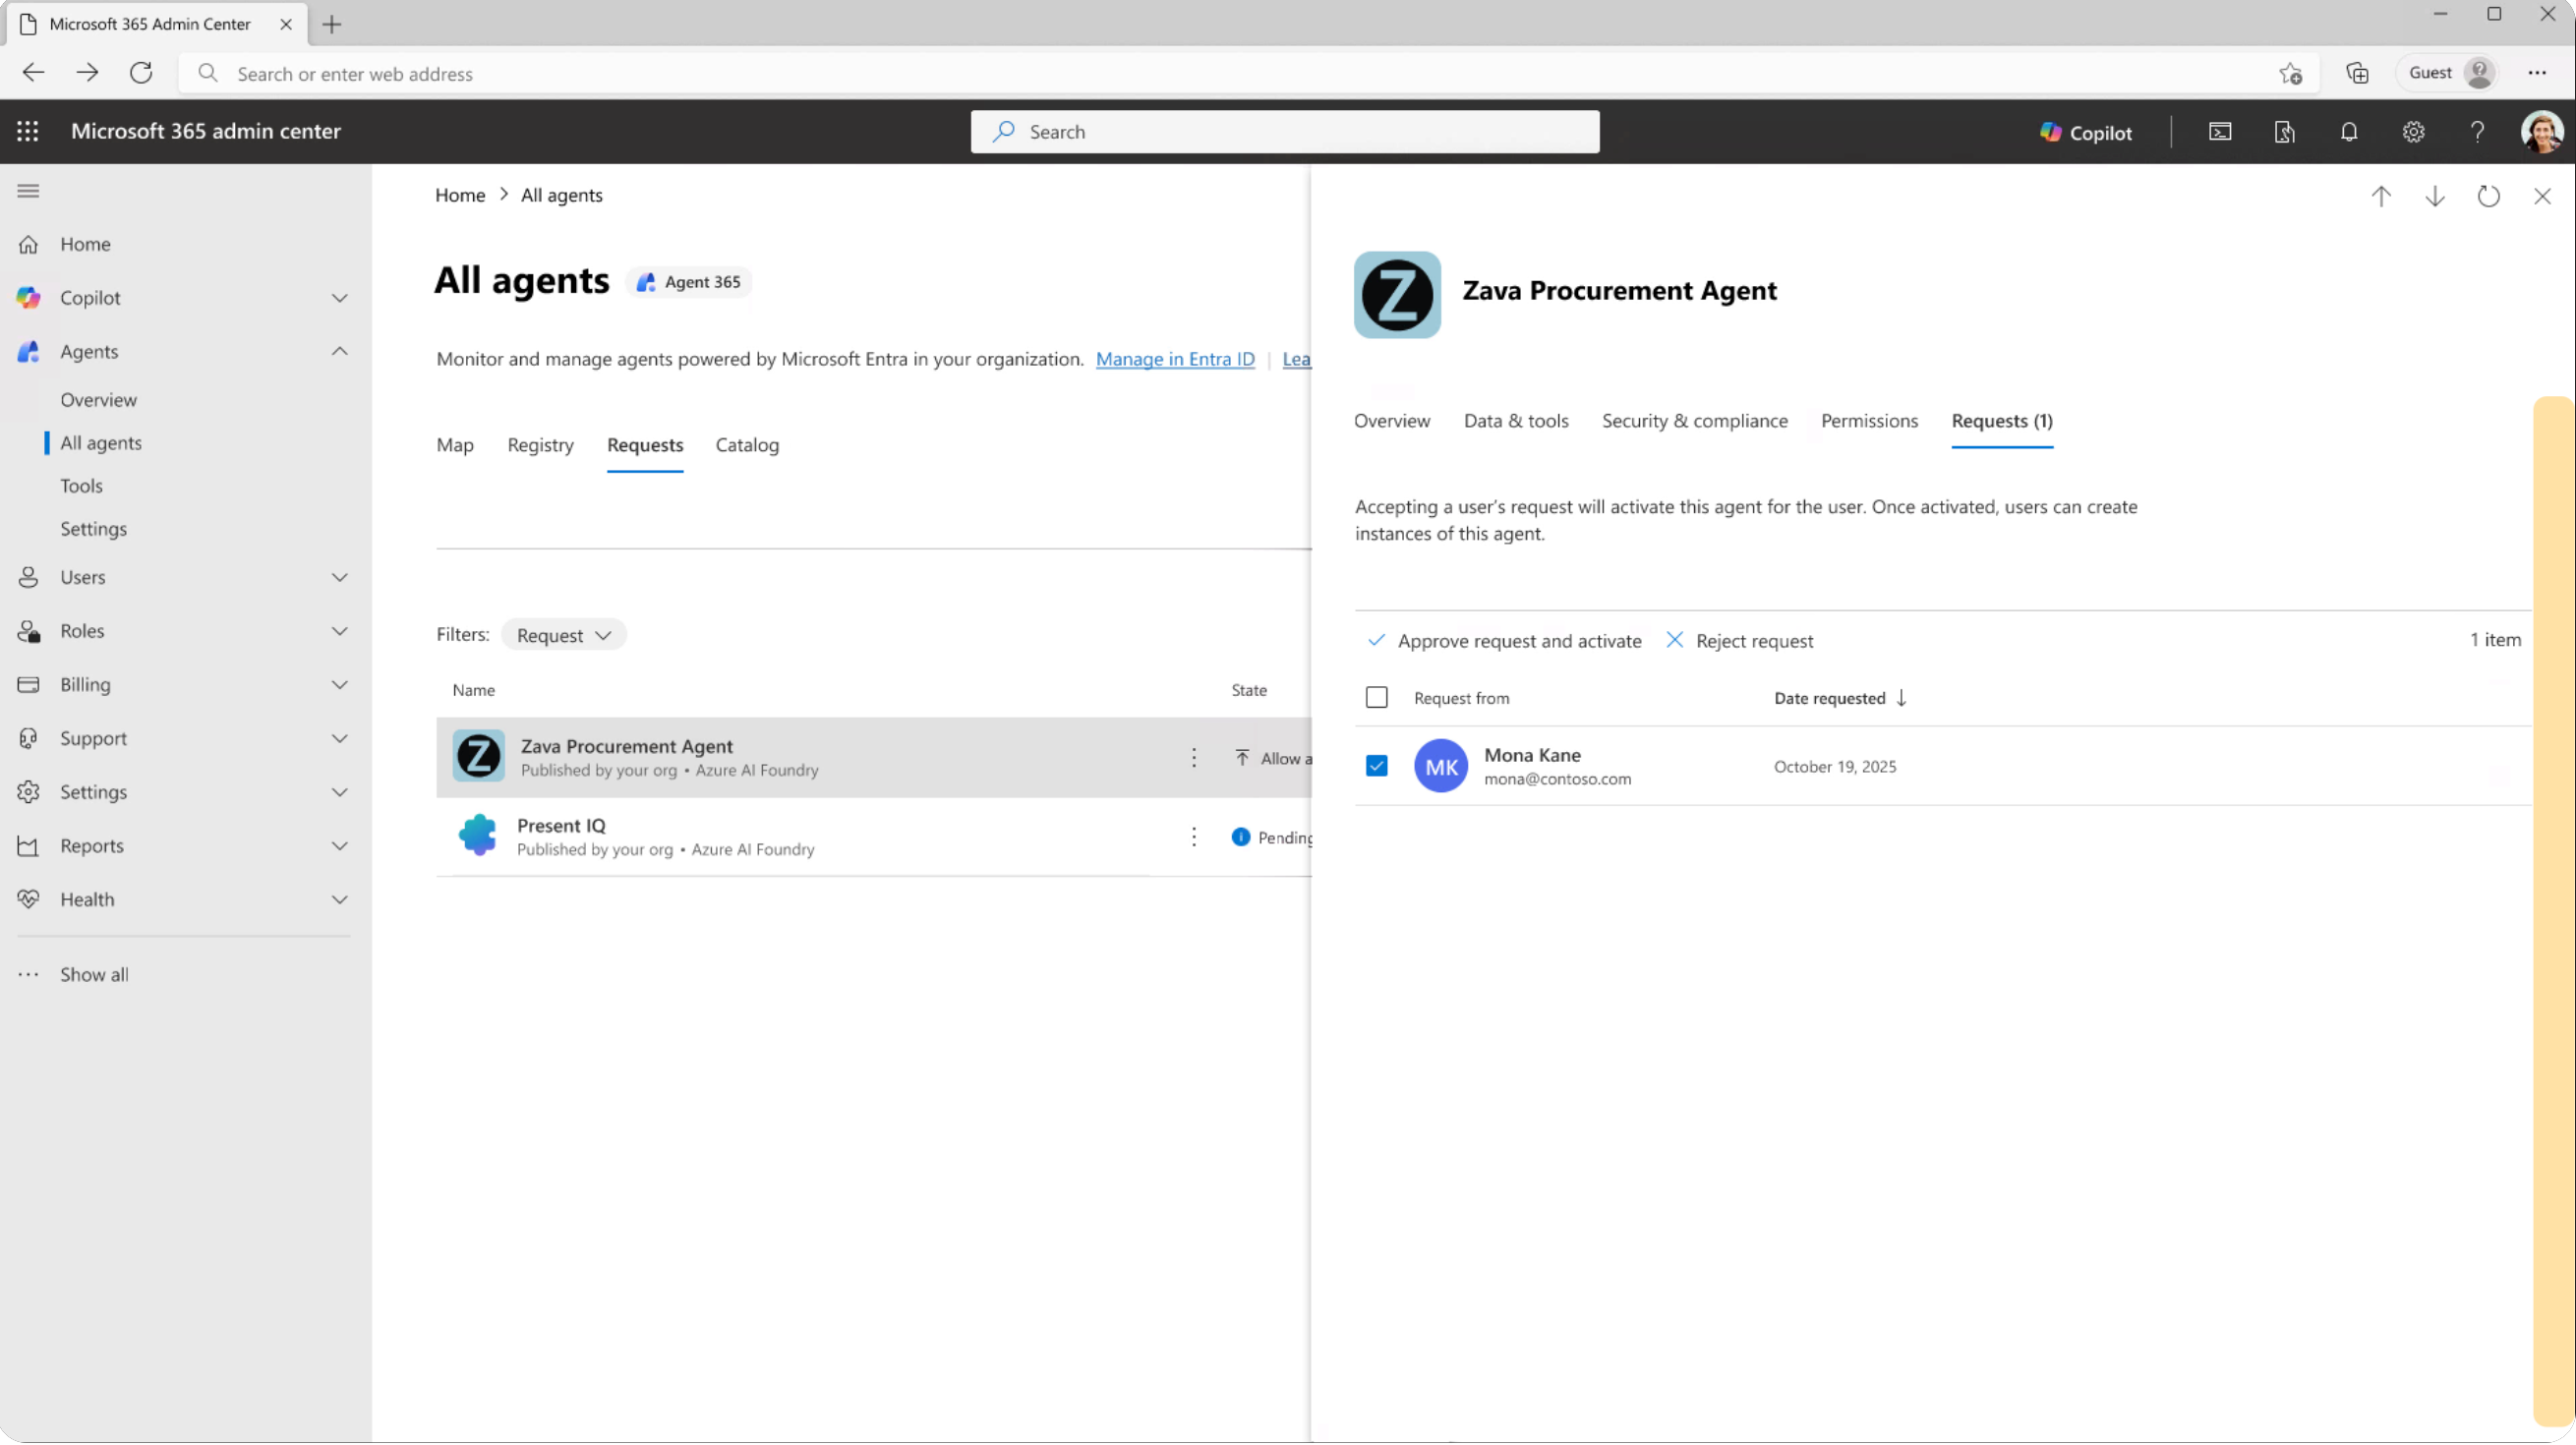Click Reject request
This screenshot has height=1445, width=2576.
pyautogui.click(x=1740, y=641)
